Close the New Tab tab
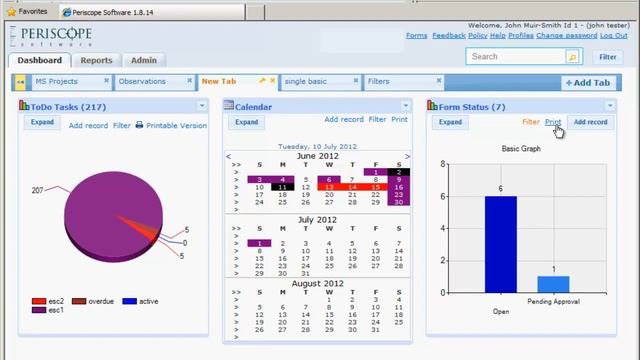640x360 pixels. (273, 80)
